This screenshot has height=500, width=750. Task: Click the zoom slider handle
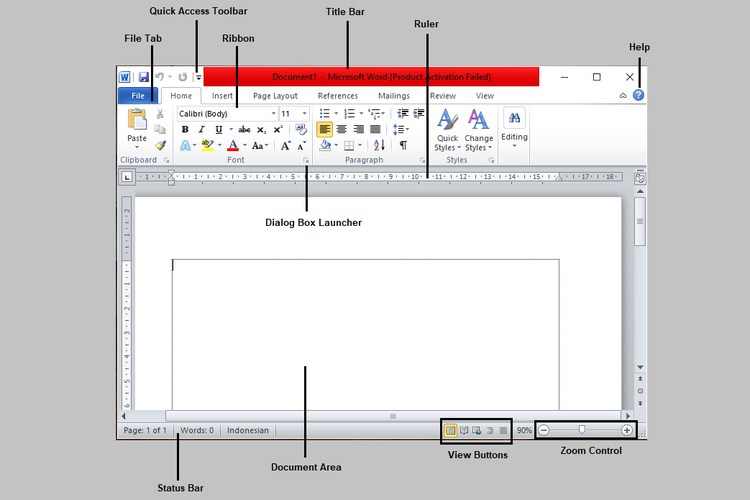tap(582, 430)
